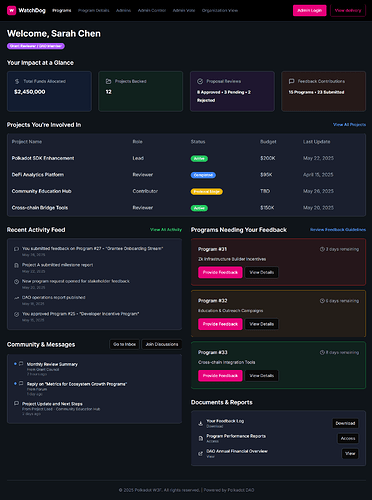This screenshot has height=500, width=372.
Task: Select the Polkadot SDK Enhancement project row
Action: 186,158
